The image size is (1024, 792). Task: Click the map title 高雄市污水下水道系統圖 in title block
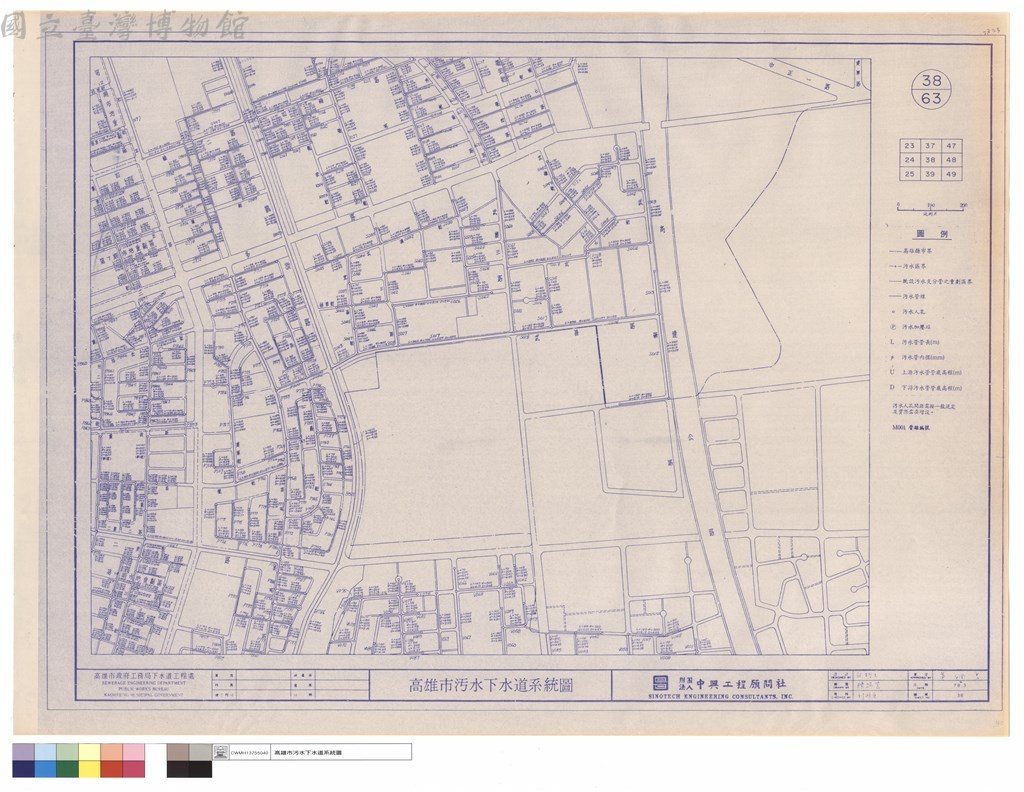(x=490, y=686)
